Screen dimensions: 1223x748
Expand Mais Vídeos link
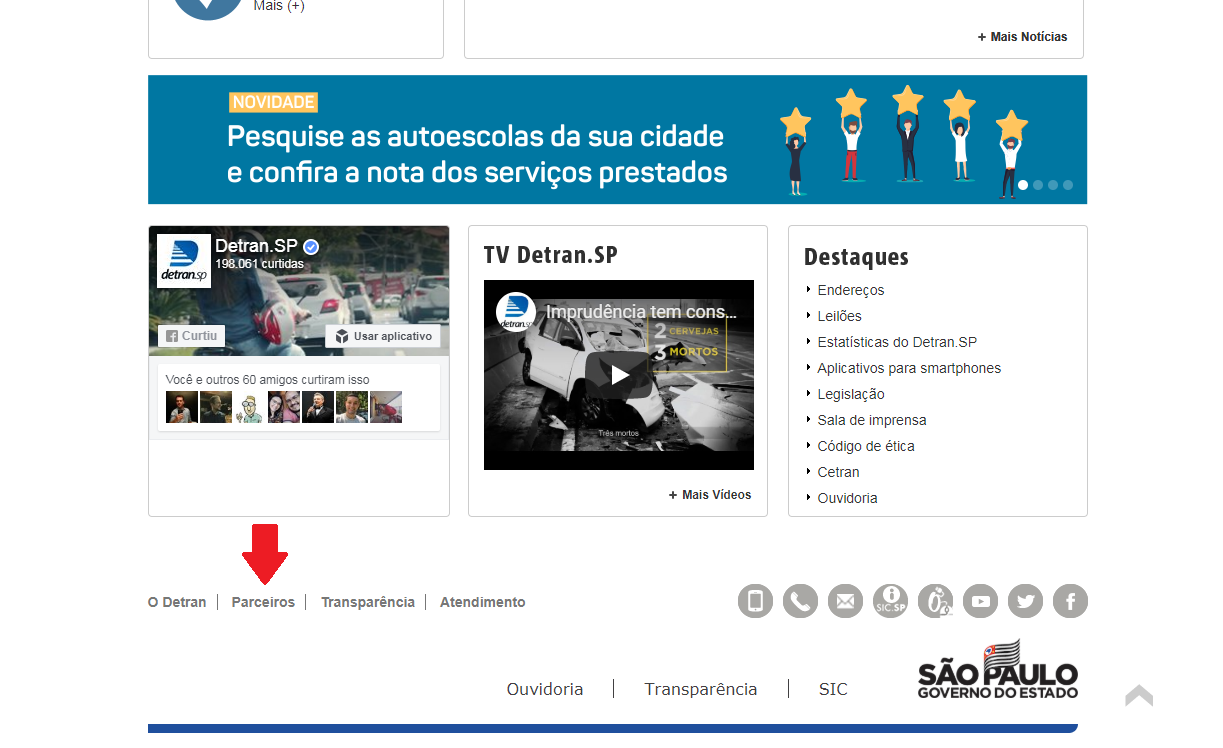[710, 495]
